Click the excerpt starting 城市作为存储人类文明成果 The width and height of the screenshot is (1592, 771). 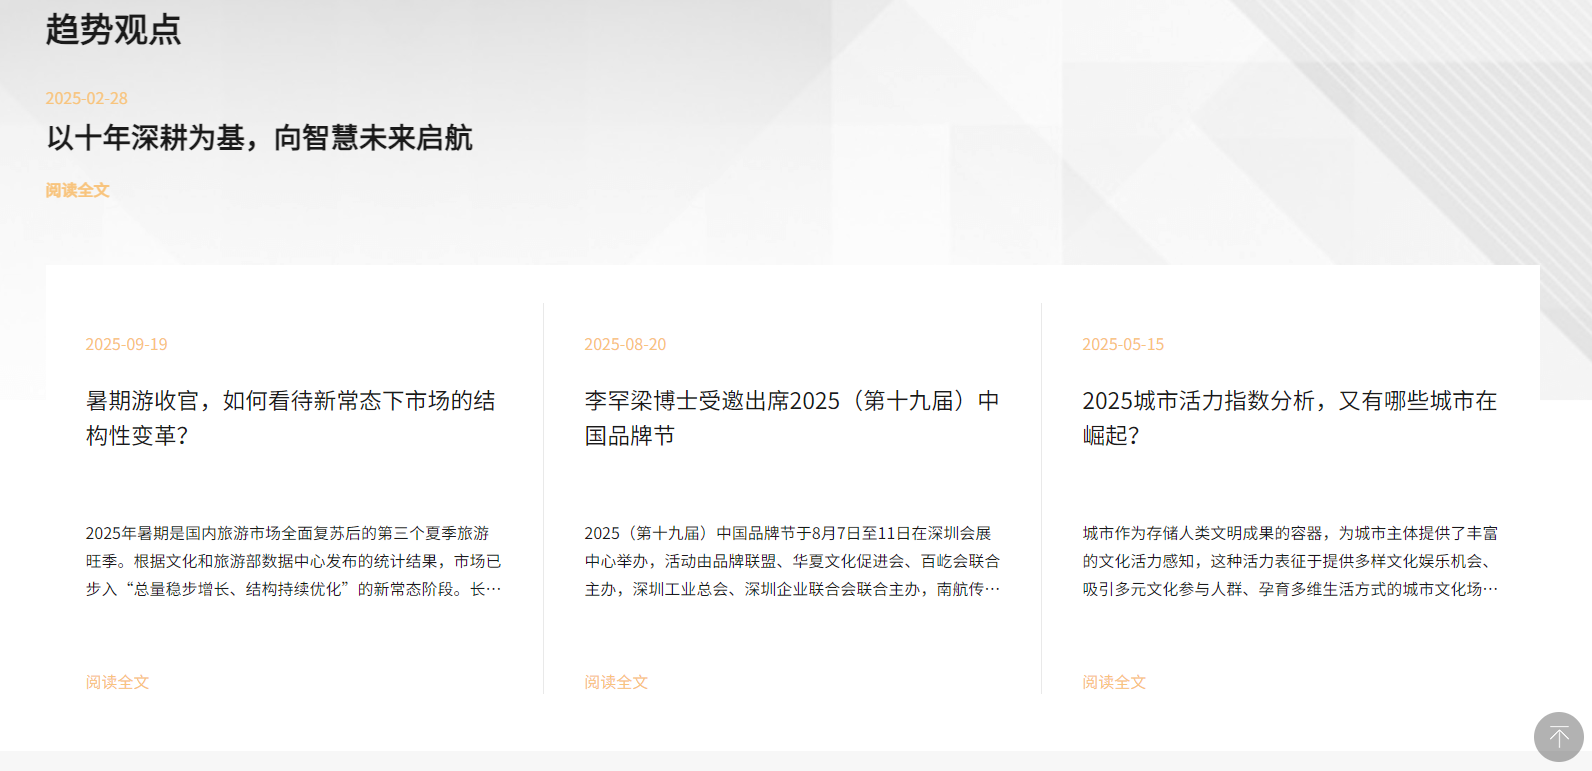coord(1289,561)
